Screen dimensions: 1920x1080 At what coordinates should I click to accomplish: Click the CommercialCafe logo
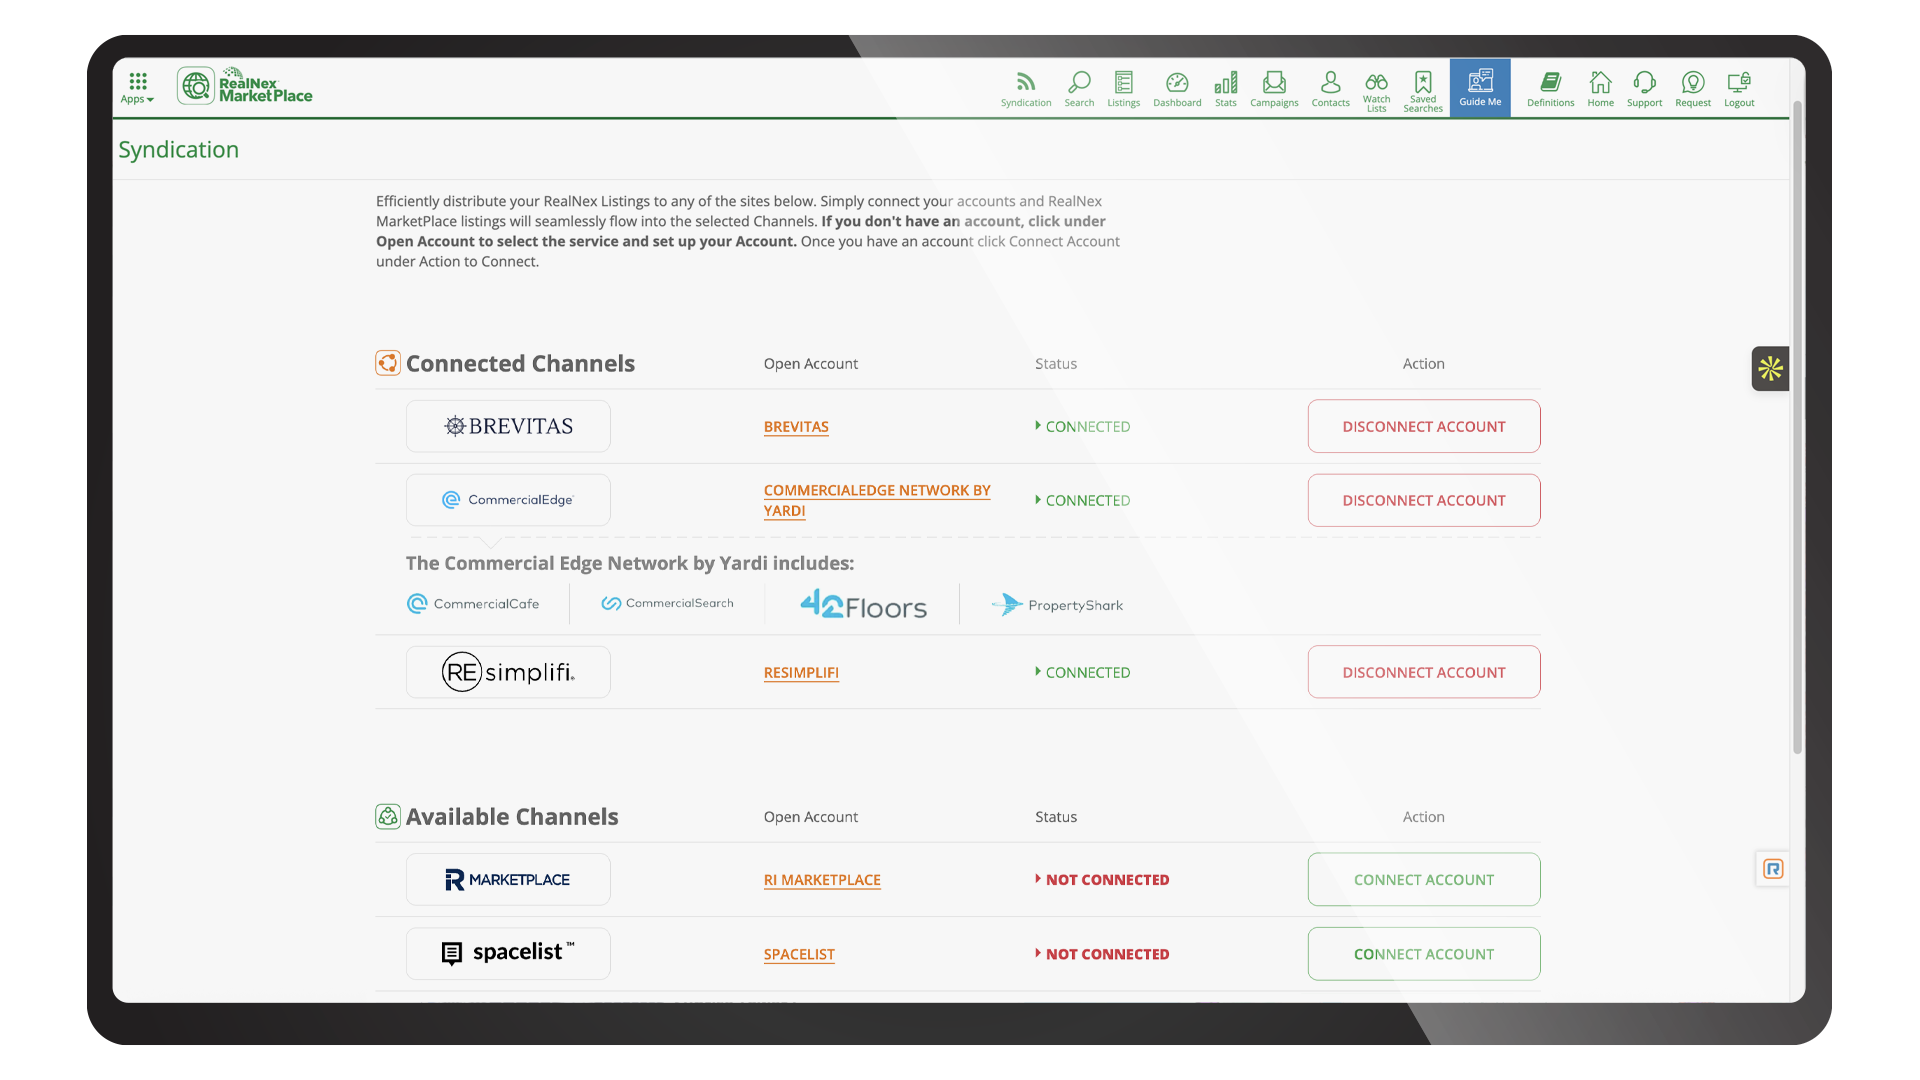pos(473,604)
